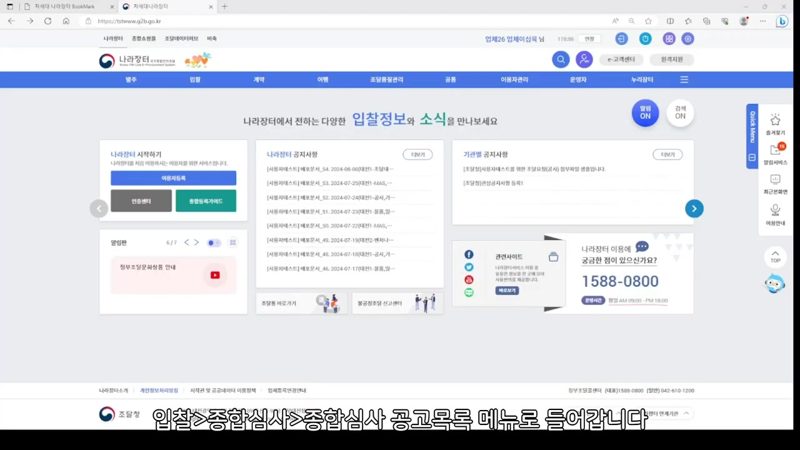This screenshot has width=800, height=450.
Task: Show next 알림판 item arrow
Action: (196, 242)
